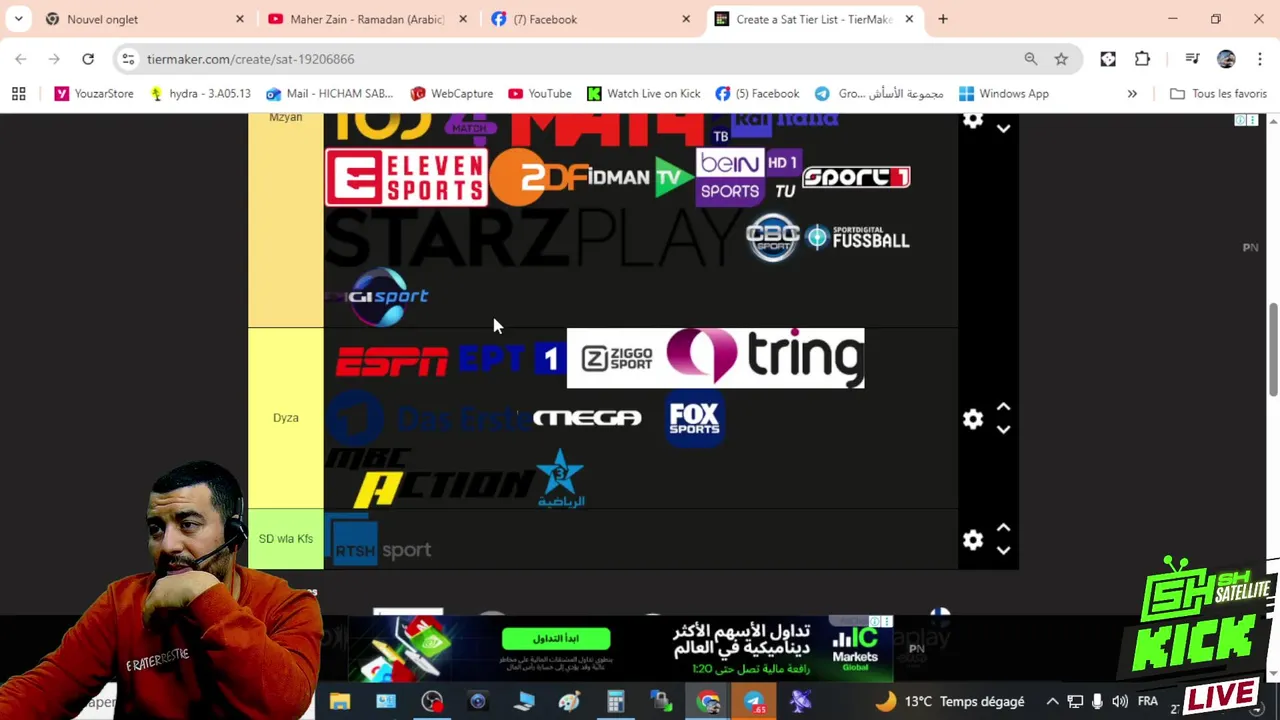
Task: Open settings gear for SD wla Kfs tier
Action: point(973,540)
